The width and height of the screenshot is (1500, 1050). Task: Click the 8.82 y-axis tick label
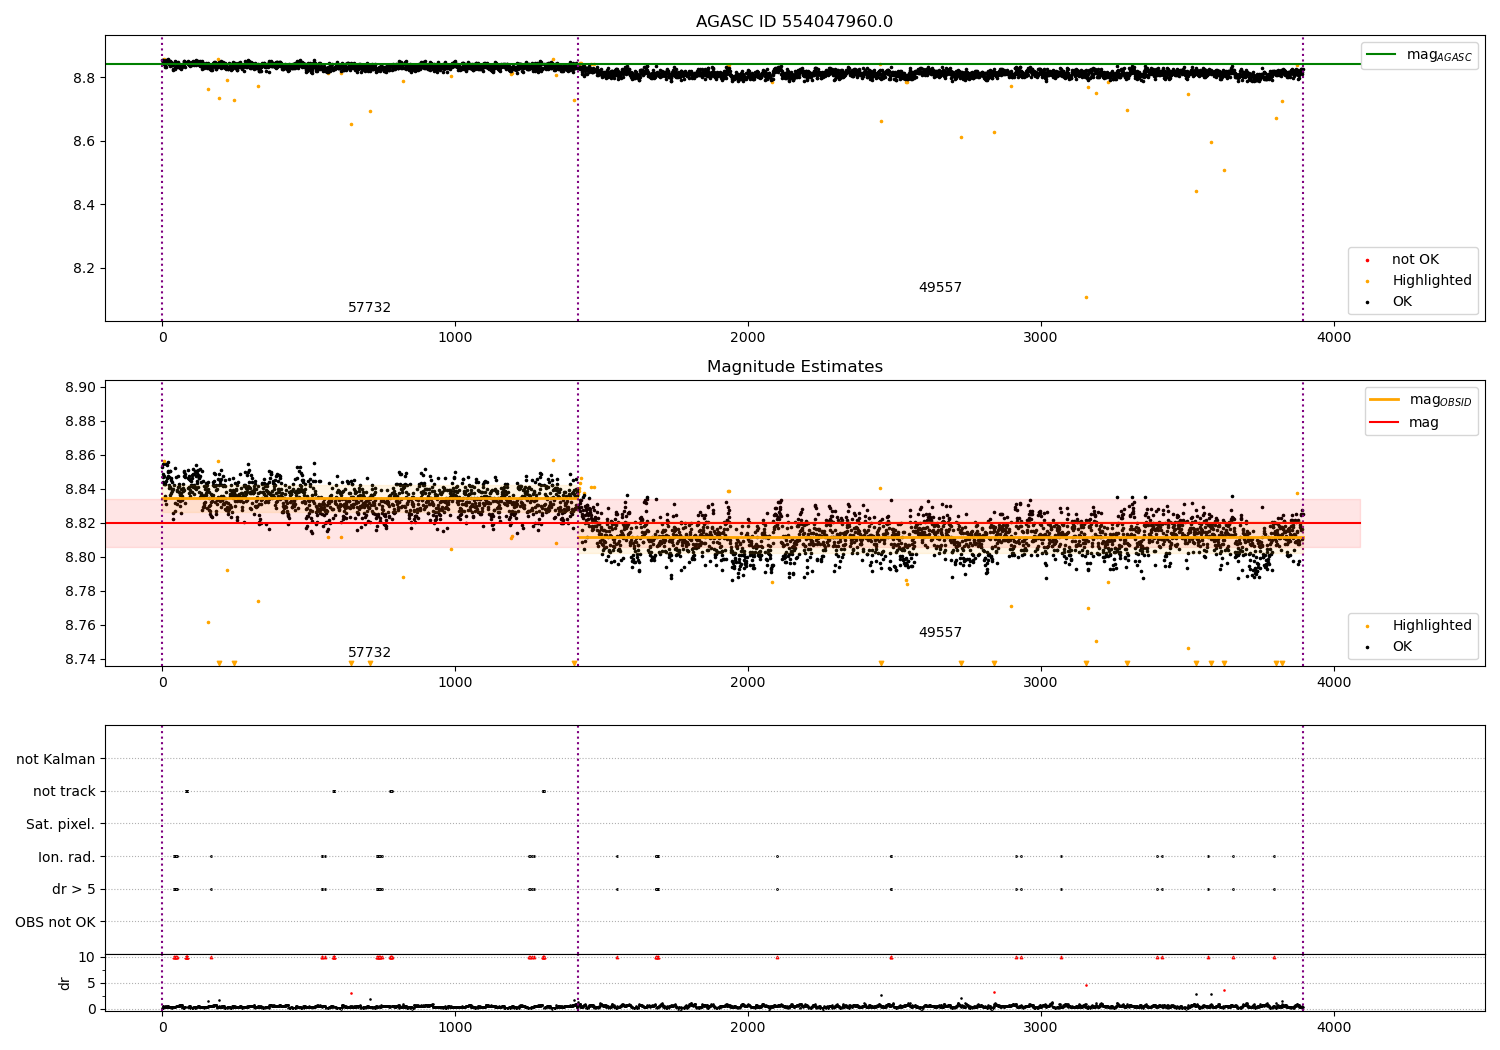[x=81, y=523]
